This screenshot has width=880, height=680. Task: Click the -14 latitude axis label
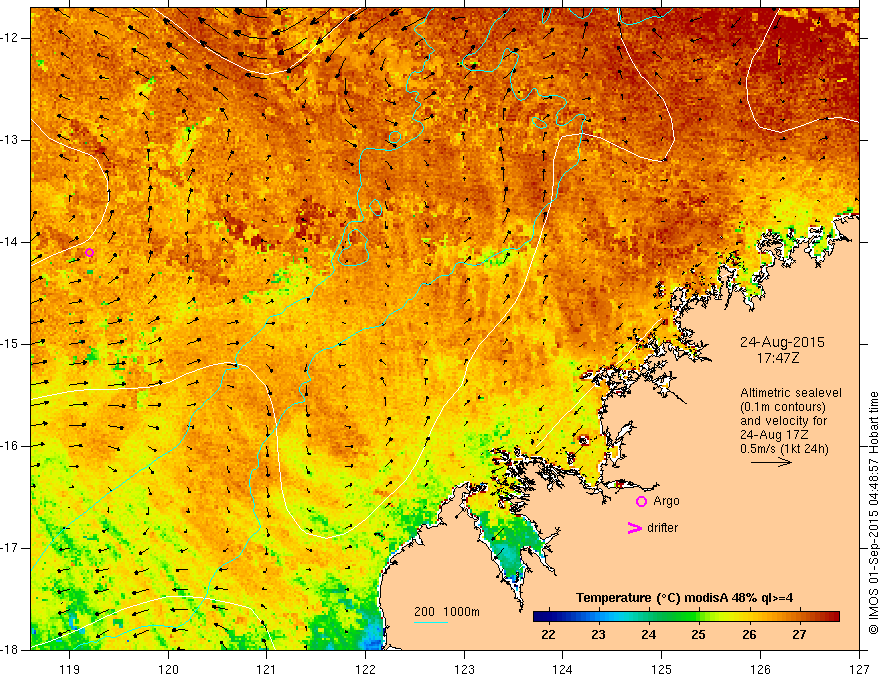11,242
